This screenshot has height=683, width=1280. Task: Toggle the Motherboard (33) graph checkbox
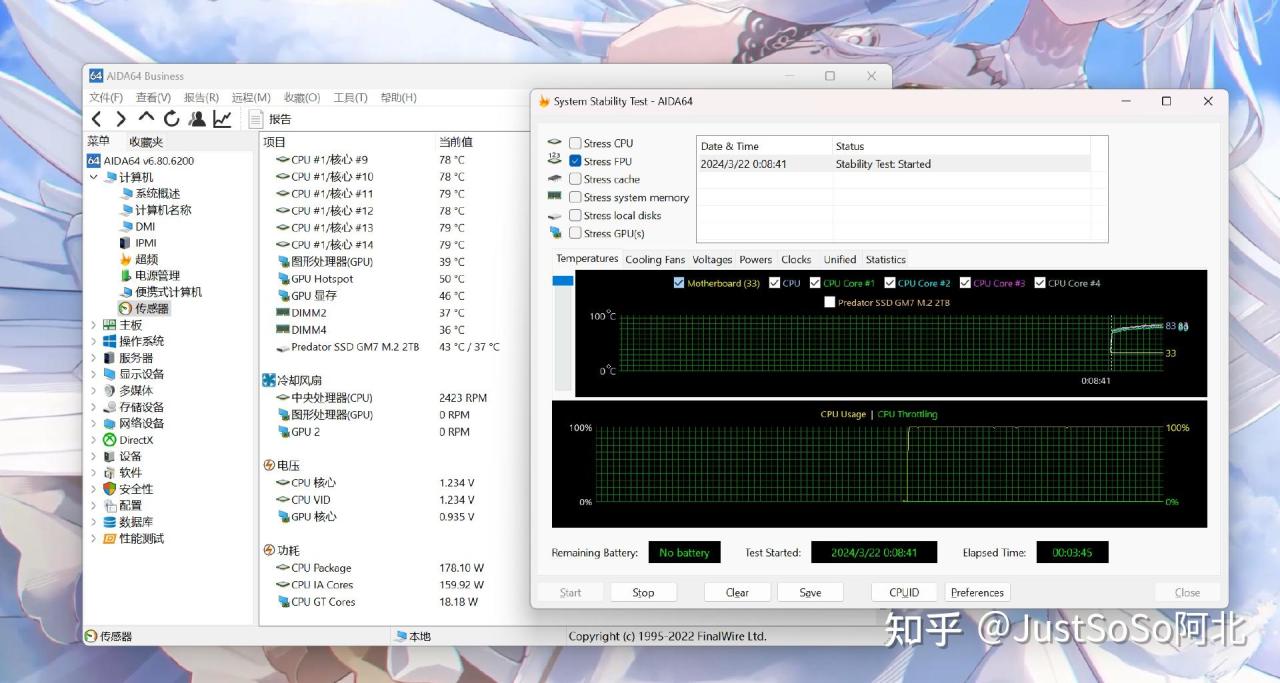(x=680, y=283)
